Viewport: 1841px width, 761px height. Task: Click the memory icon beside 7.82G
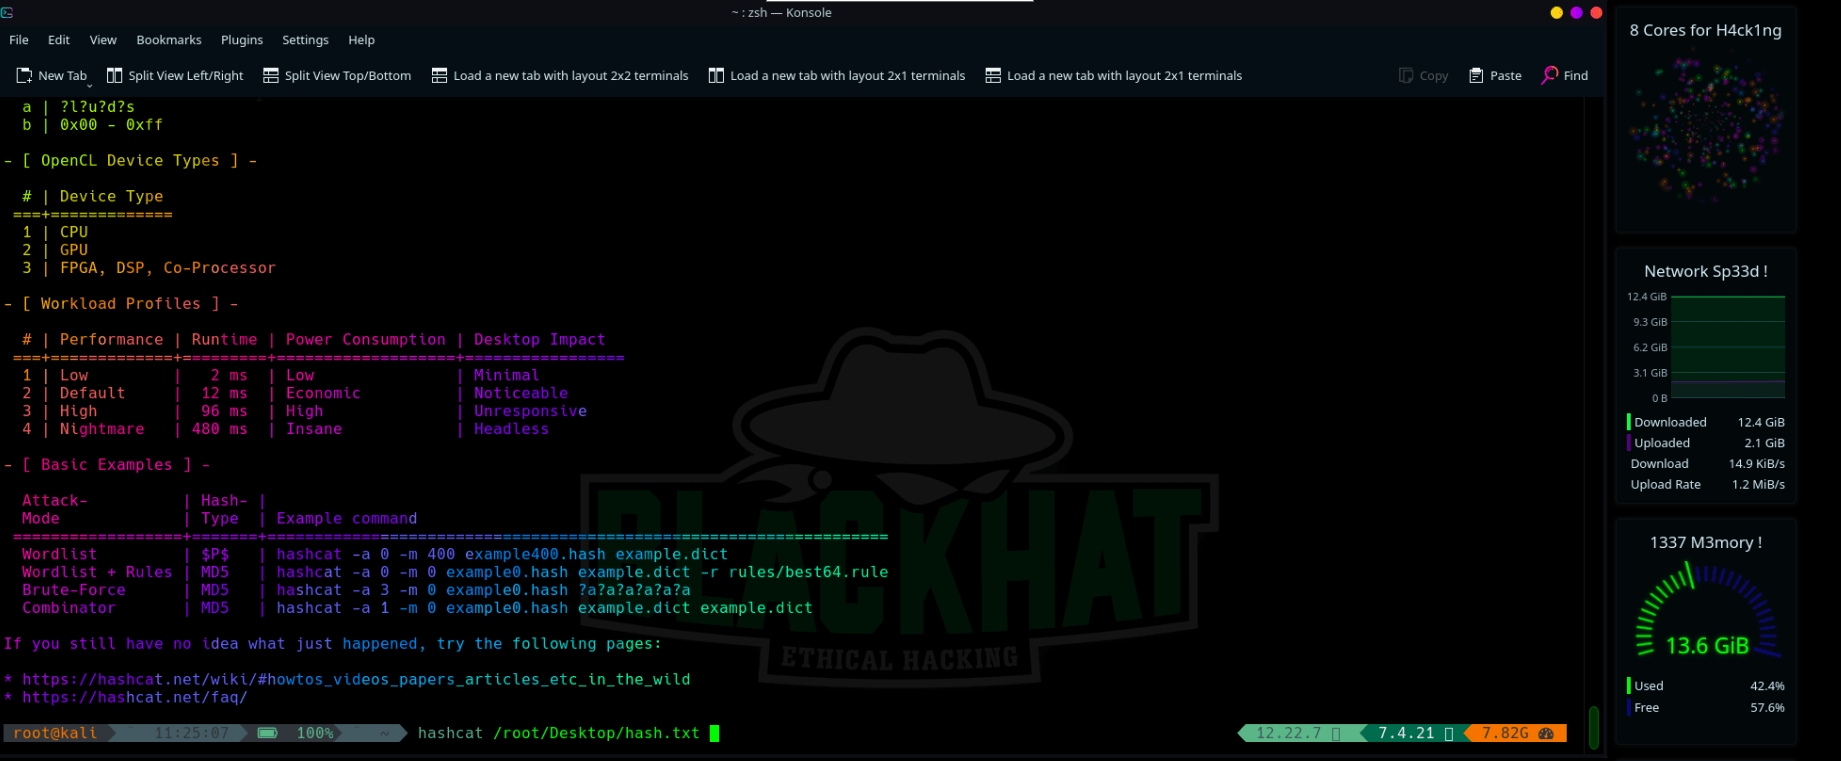1546,733
